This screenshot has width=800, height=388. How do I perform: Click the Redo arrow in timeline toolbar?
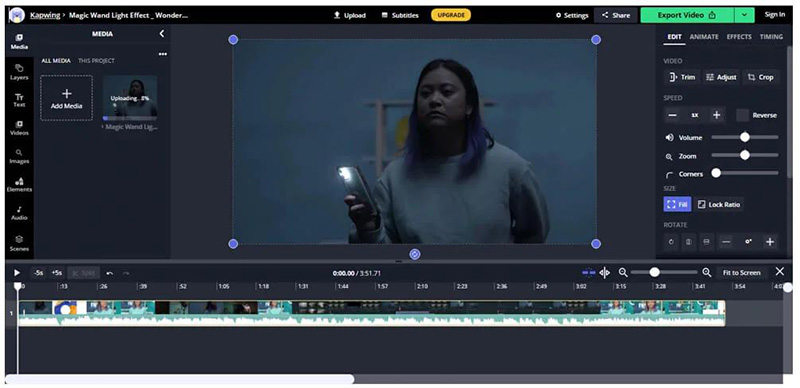pos(126,273)
